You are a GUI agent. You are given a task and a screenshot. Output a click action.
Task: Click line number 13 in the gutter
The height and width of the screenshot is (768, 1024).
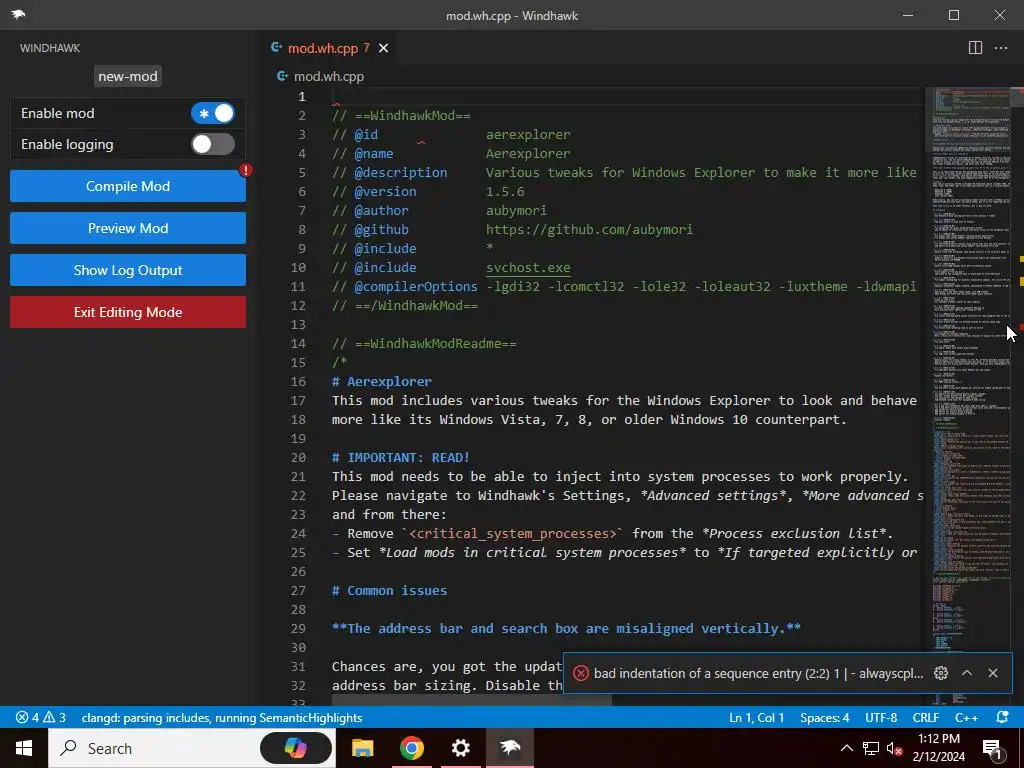coord(298,325)
